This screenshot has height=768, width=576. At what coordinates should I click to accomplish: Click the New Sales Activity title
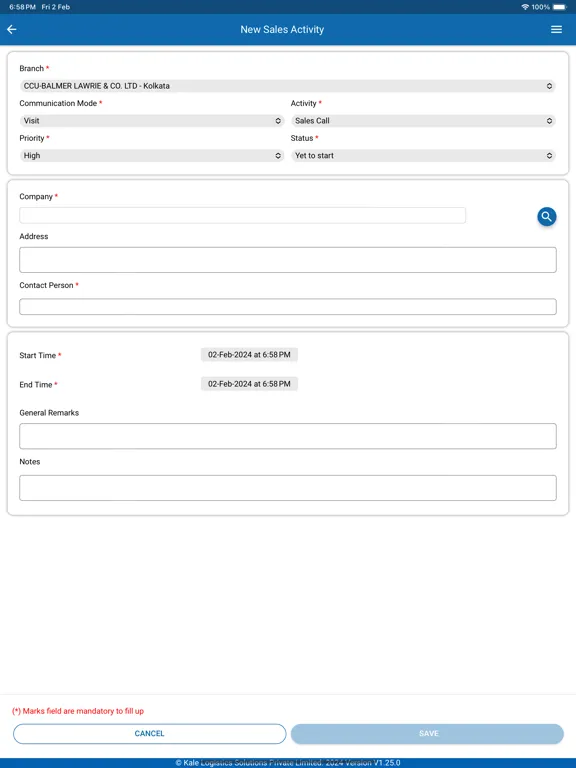(x=282, y=29)
